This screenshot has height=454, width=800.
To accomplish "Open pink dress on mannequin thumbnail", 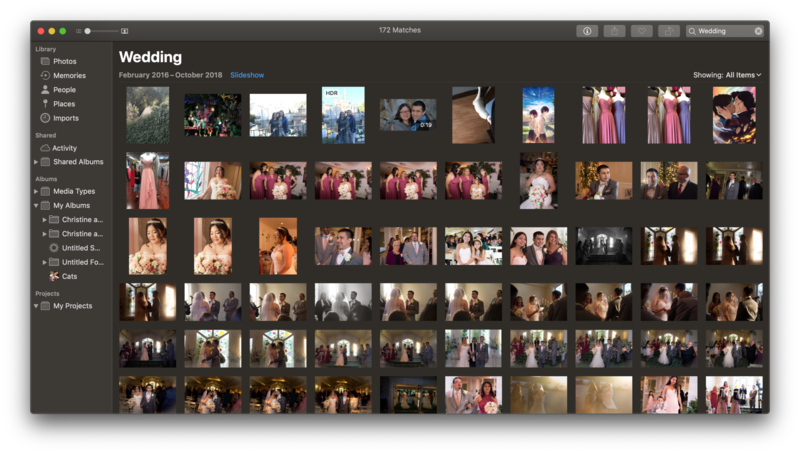I will [x=147, y=181].
